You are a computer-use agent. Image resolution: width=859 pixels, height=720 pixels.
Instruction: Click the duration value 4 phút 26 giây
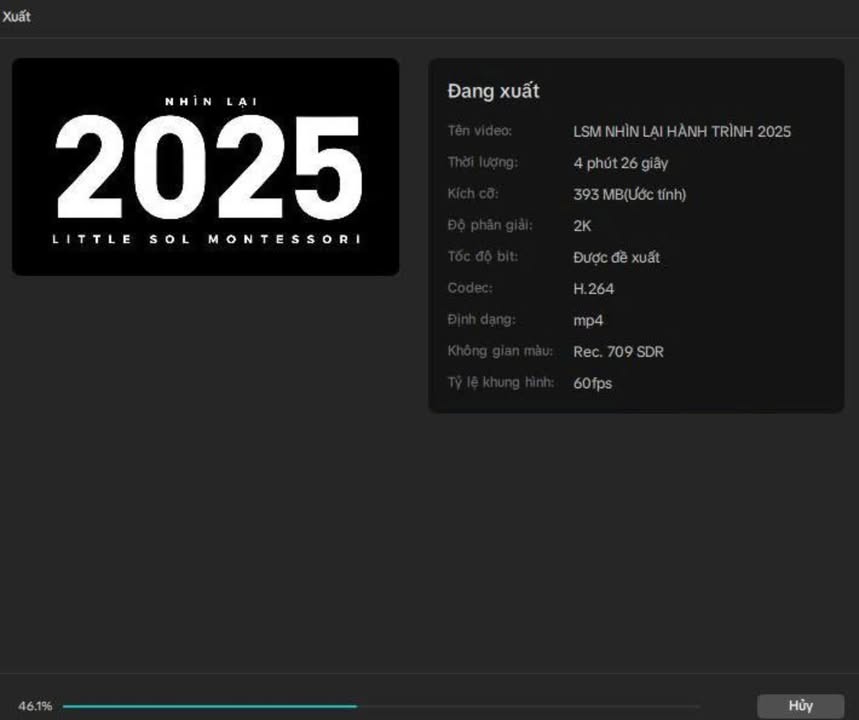tap(621, 163)
